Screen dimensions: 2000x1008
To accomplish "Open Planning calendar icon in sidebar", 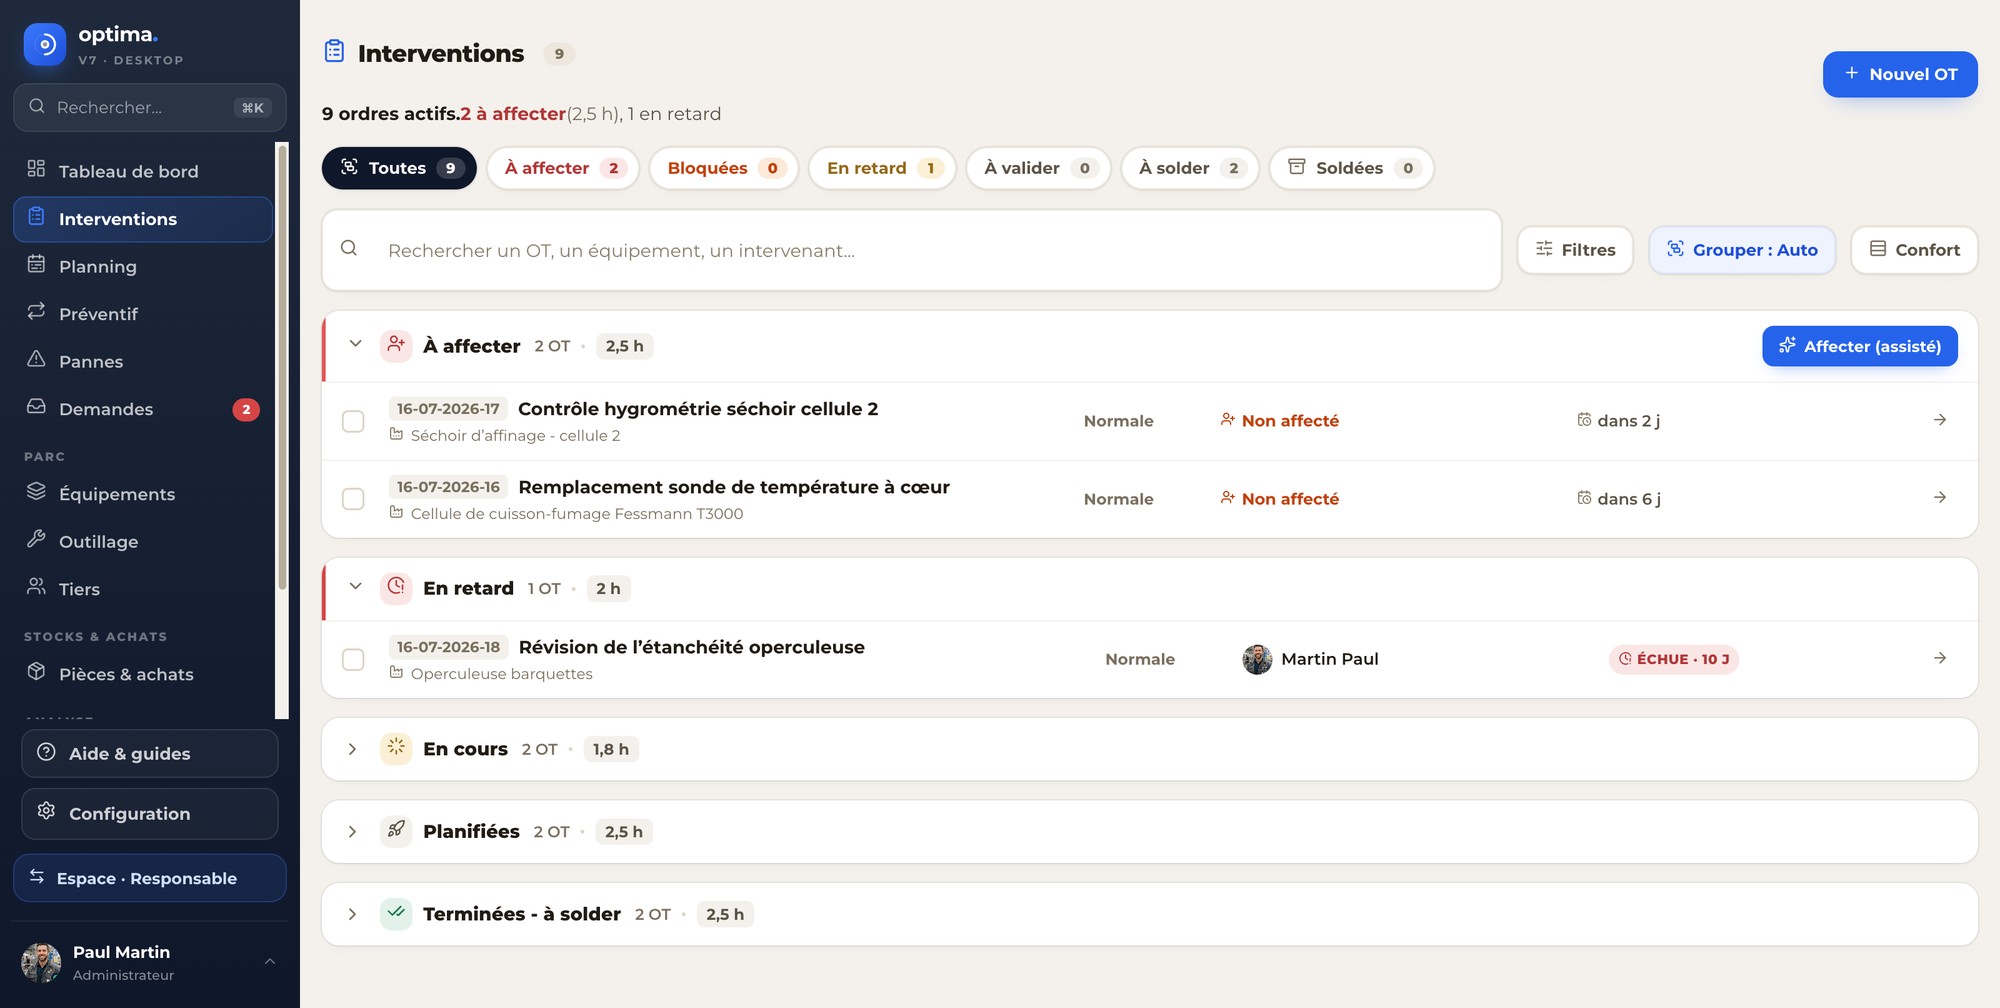I will [x=36, y=265].
